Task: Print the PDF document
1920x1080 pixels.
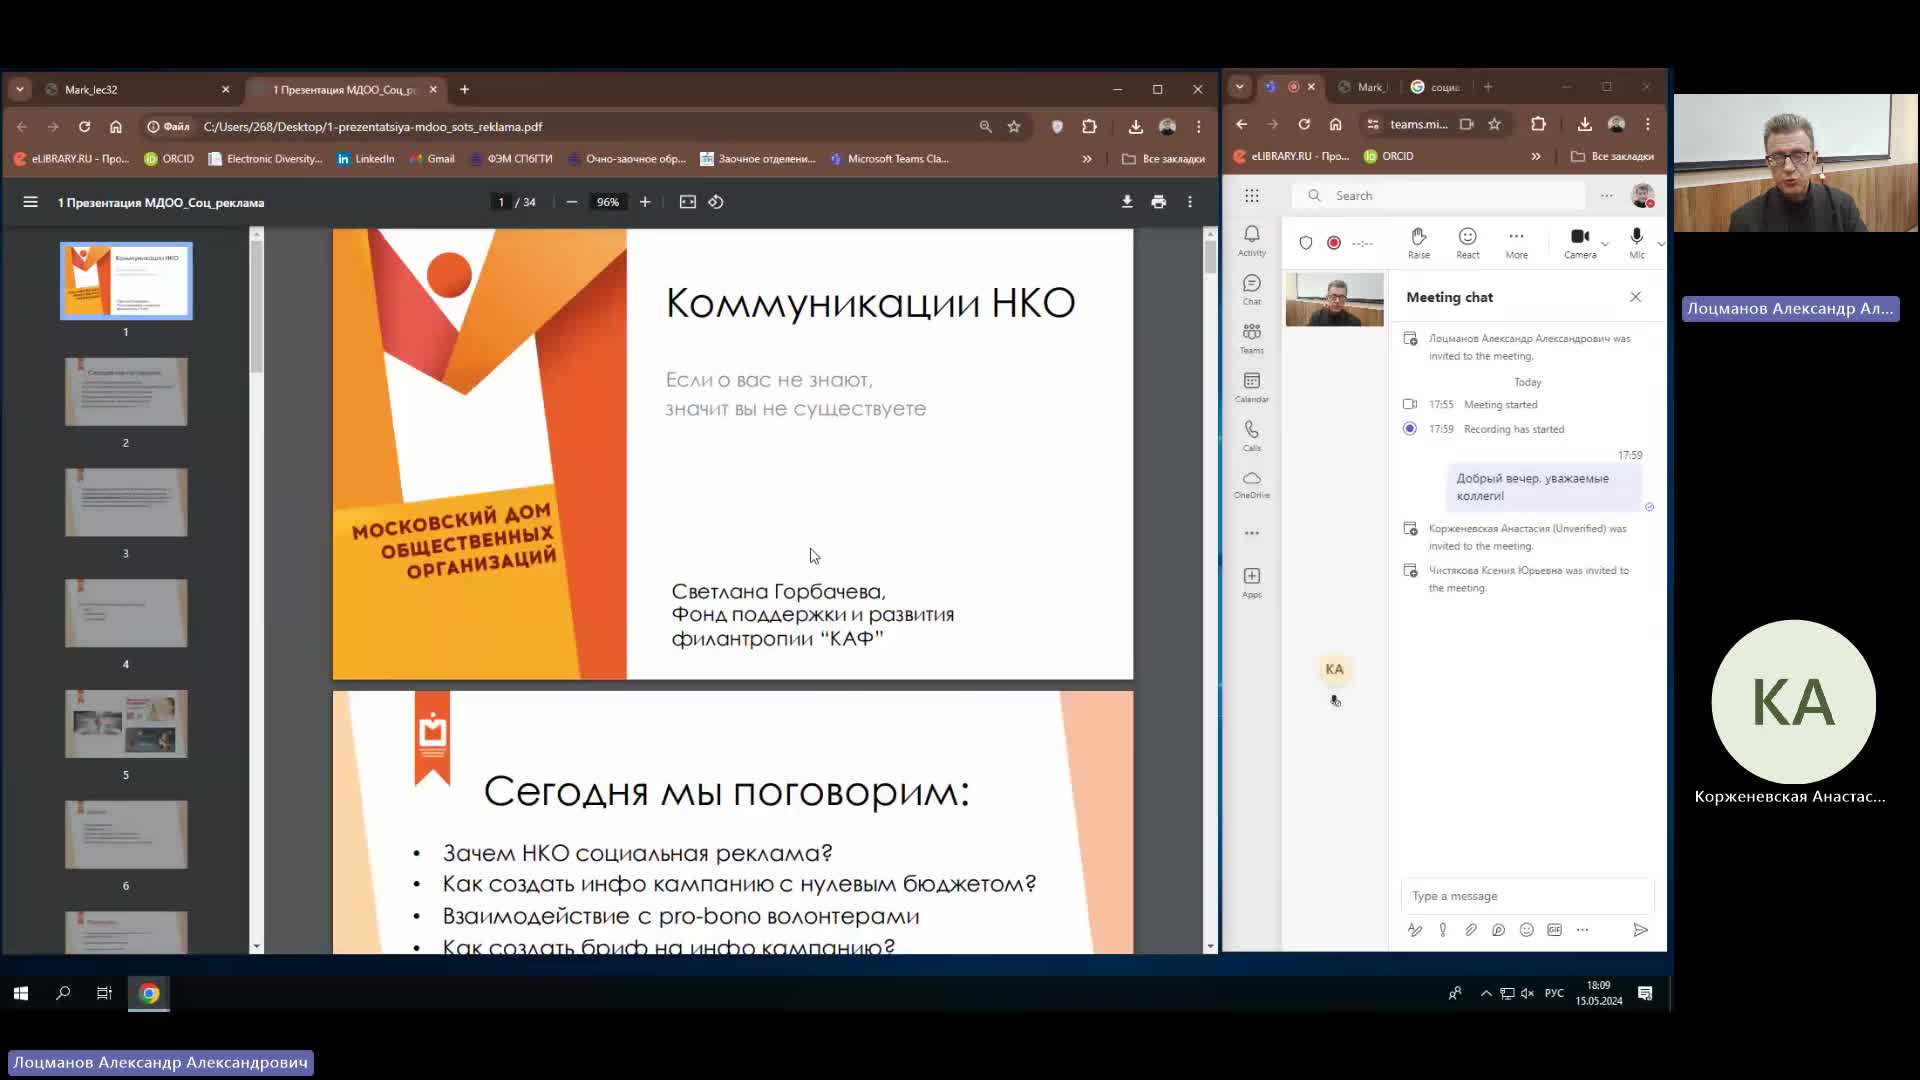Action: (1159, 202)
